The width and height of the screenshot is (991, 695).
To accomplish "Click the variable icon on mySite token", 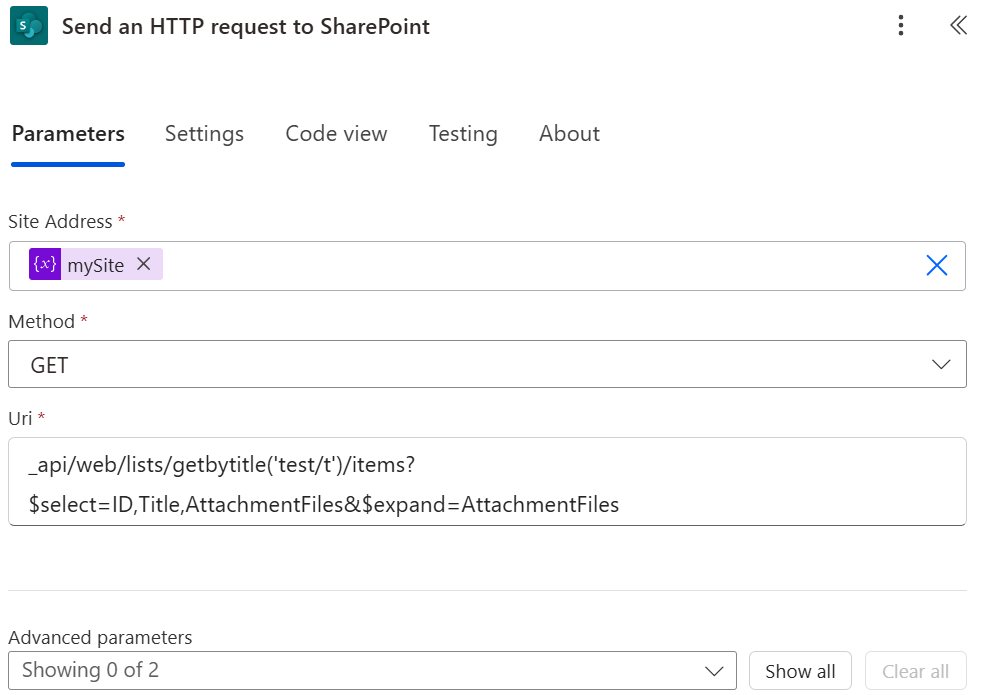I will coord(45,265).
